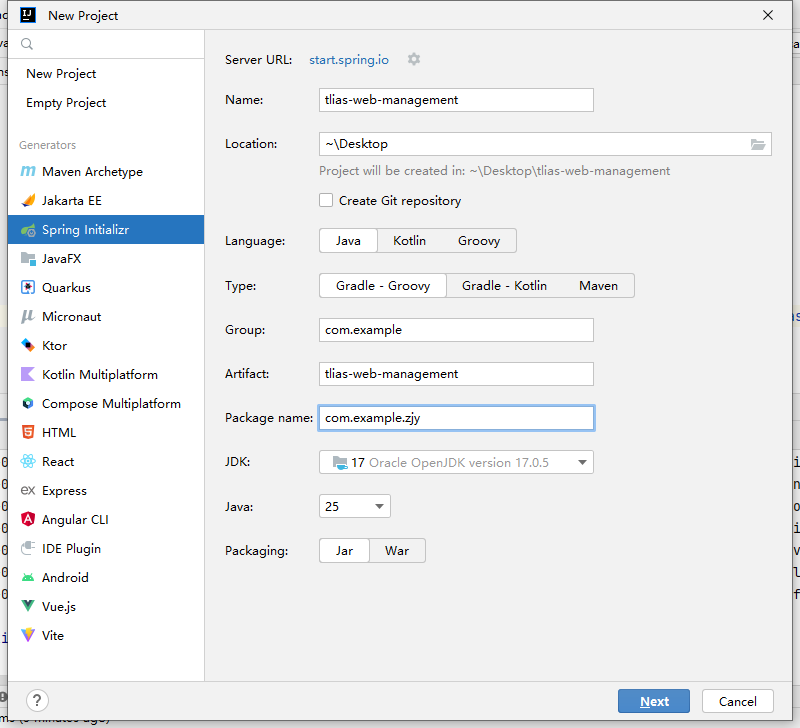Enable Create Git repository checkbox
Screen dimensions: 800x728
pyautogui.click(x=326, y=201)
